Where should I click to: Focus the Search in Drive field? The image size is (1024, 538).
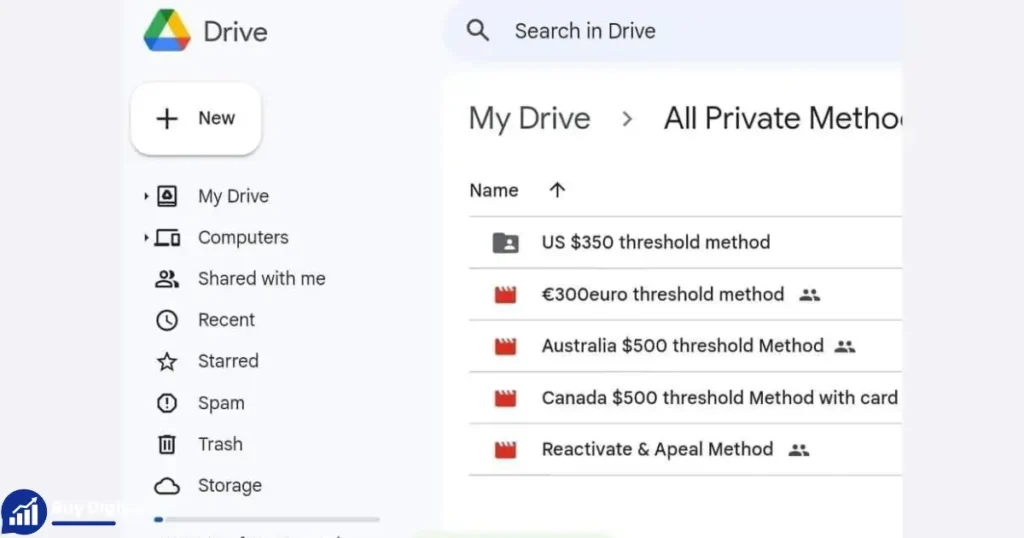click(673, 31)
